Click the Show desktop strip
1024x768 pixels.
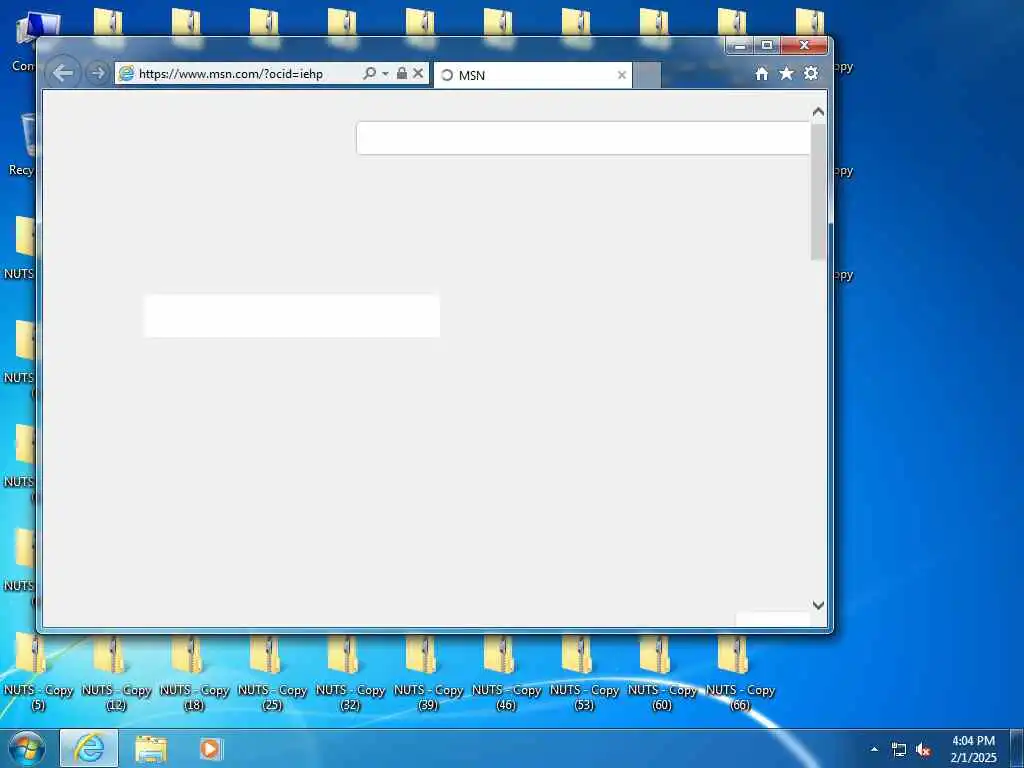[x=1017, y=748]
